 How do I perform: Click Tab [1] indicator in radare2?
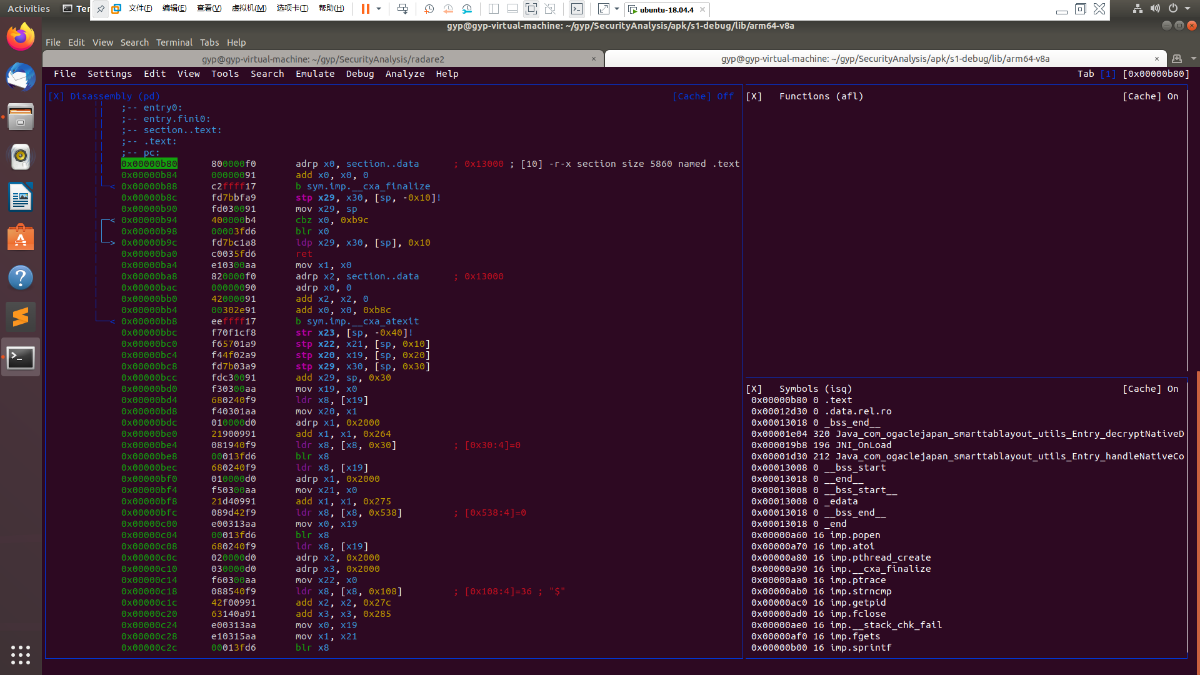pyautogui.click(x=1097, y=74)
